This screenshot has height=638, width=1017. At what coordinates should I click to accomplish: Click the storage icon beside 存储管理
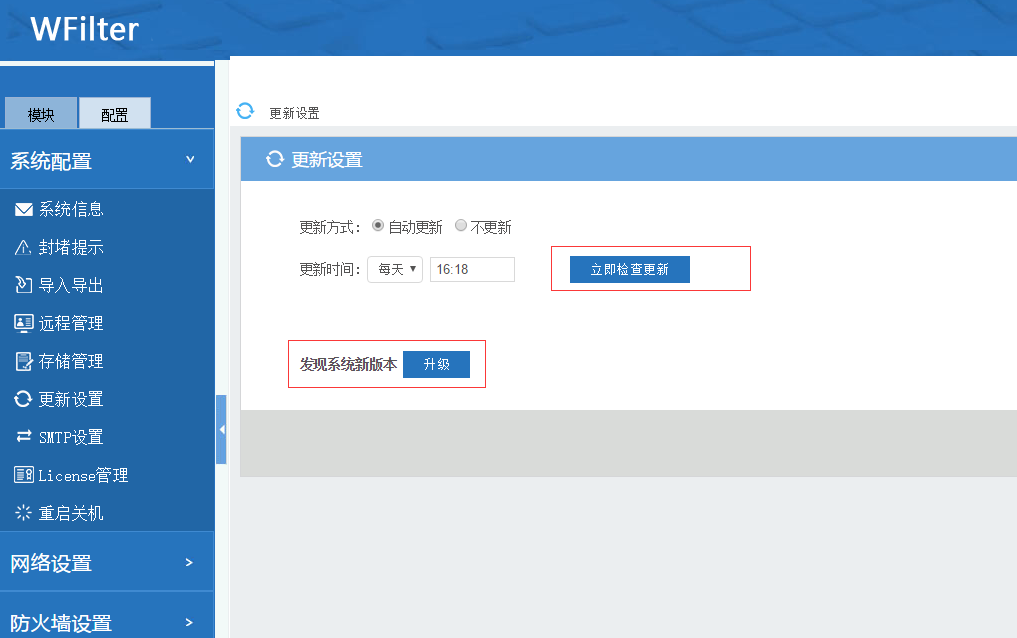tap(24, 361)
